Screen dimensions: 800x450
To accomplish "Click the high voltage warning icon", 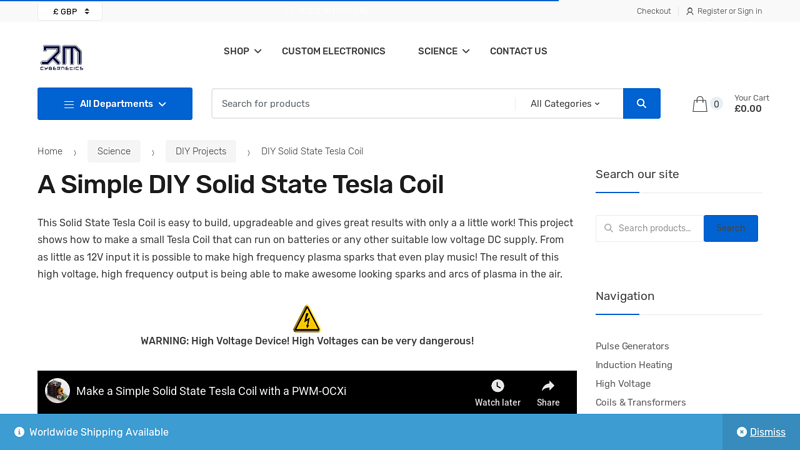I will click(307, 319).
